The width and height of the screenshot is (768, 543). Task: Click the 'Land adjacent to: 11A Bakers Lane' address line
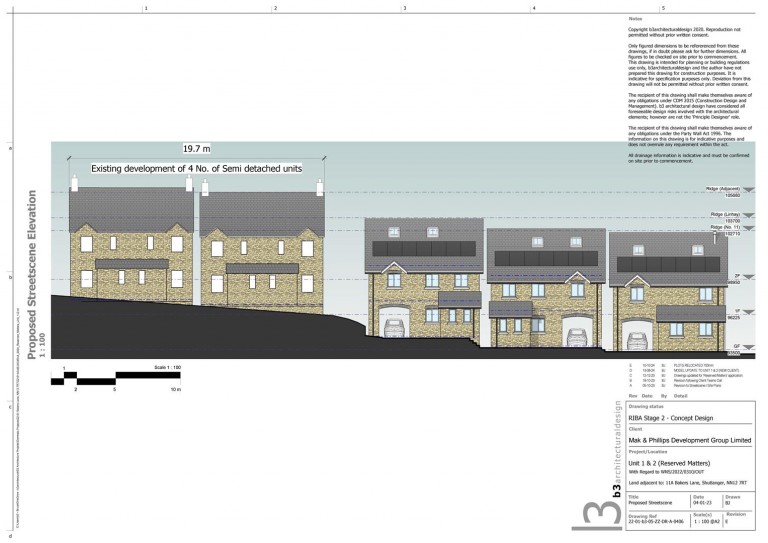pos(688,483)
